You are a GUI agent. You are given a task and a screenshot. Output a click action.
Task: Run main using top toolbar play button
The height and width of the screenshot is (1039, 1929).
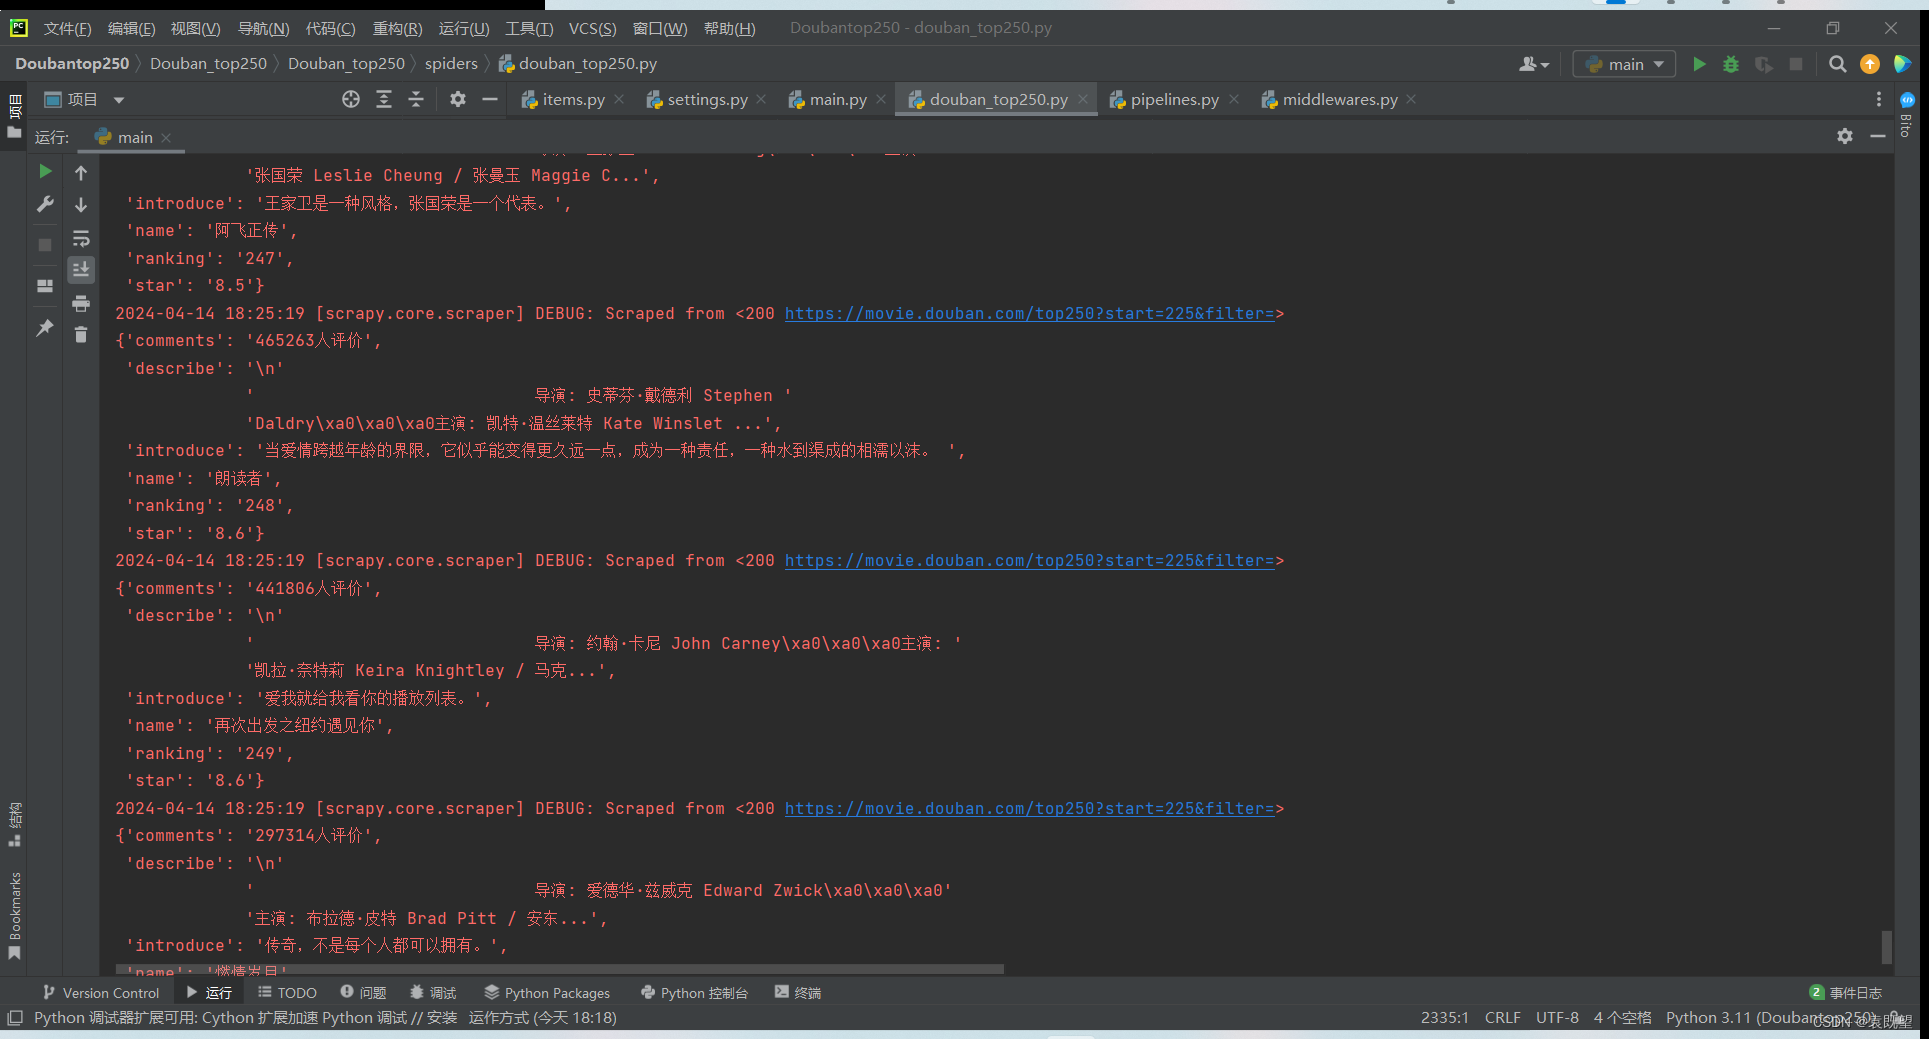(x=1699, y=64)
